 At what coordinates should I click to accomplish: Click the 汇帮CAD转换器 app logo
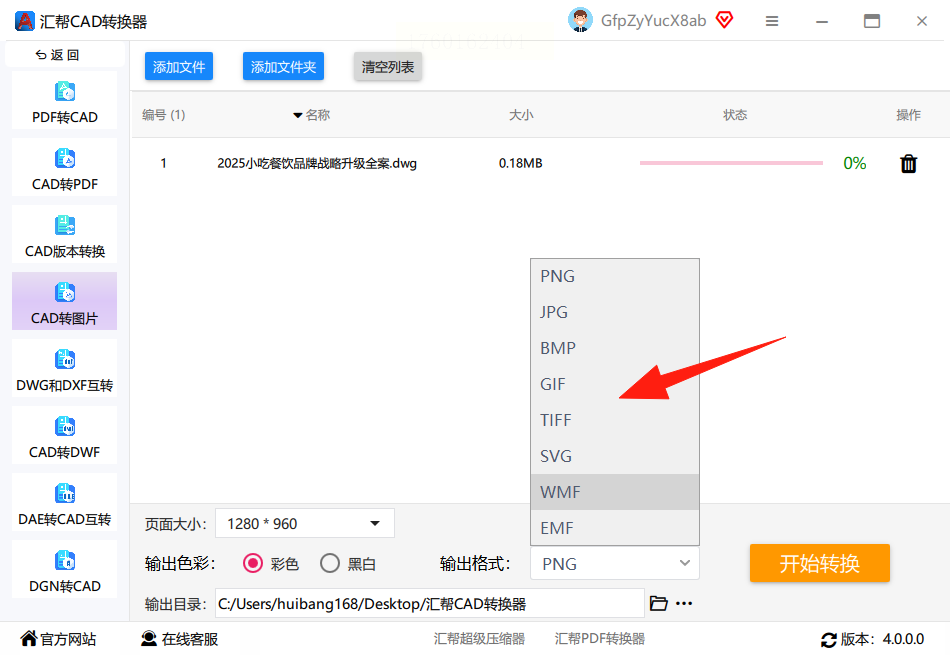click(x=24, y=21)
